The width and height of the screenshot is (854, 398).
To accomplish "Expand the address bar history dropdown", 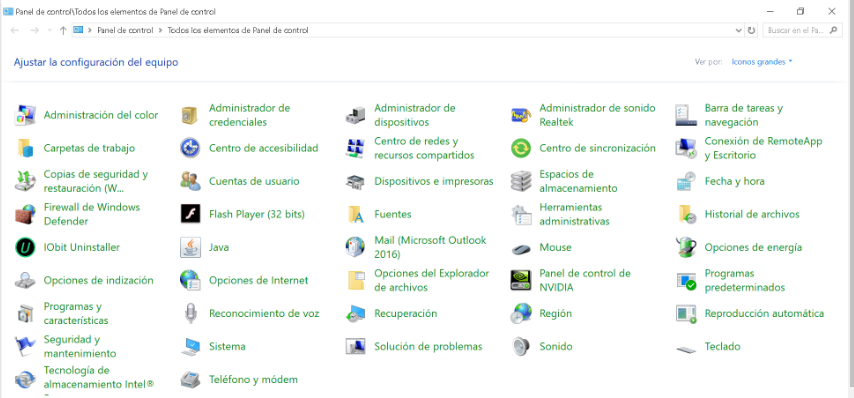I will point(739,30).
